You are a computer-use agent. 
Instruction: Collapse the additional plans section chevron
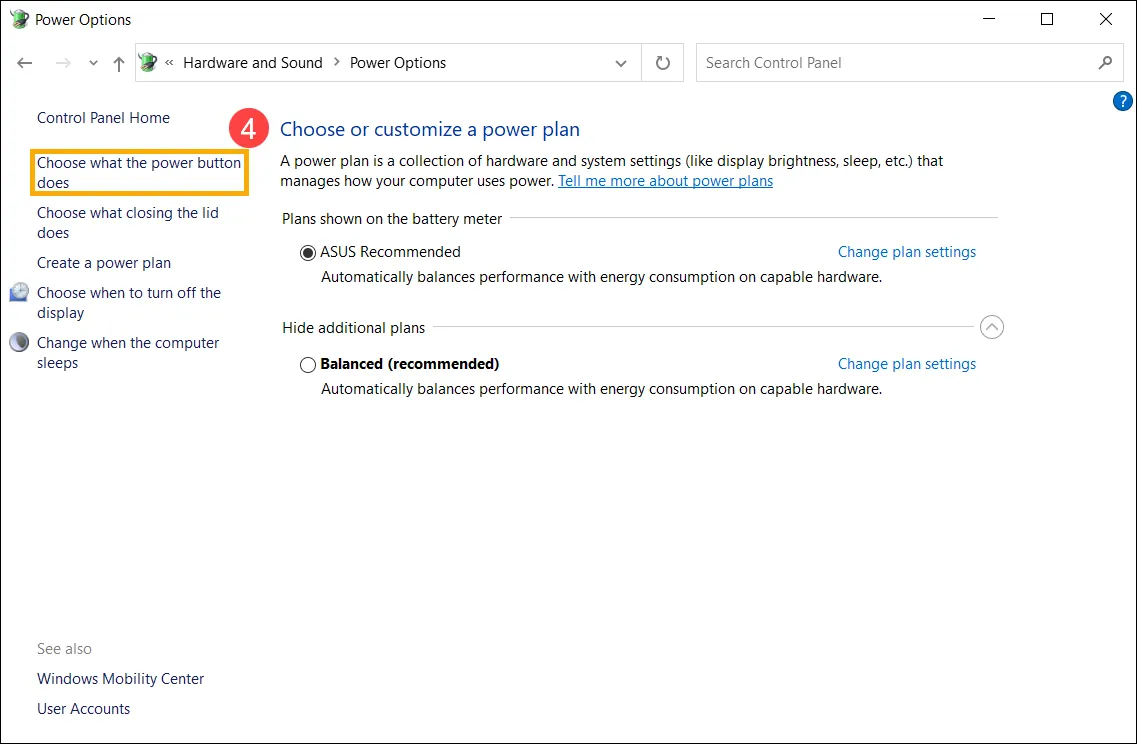pyautogui.click(x=992, y=327)
